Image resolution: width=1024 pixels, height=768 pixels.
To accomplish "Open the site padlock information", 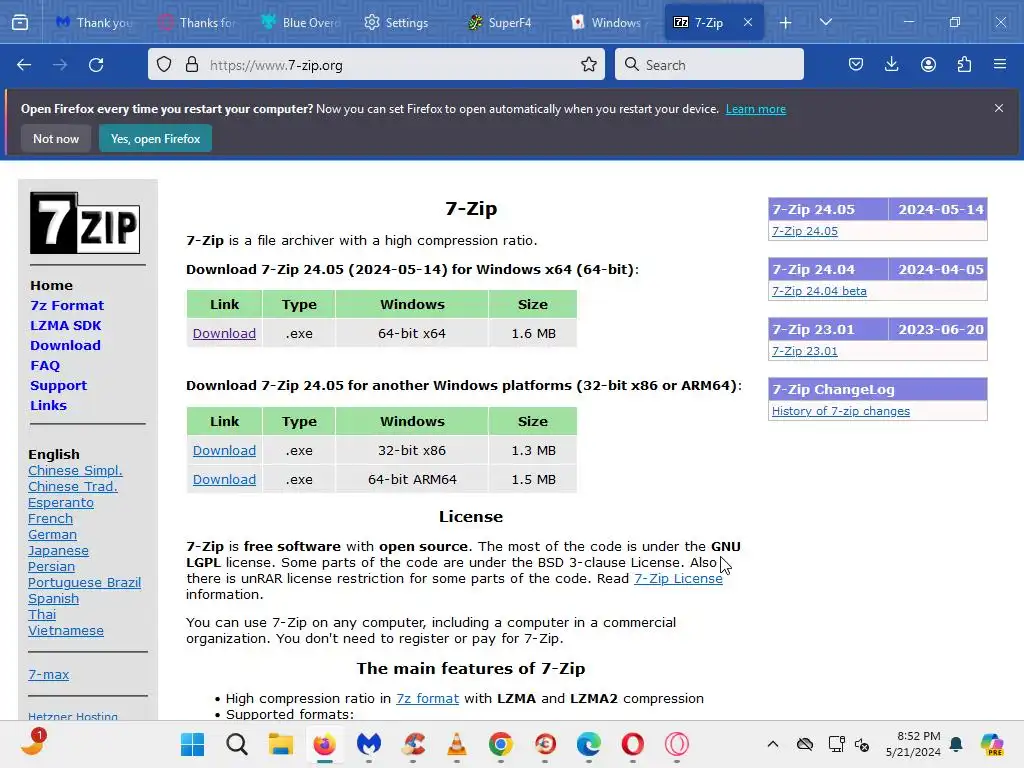I will tap(191, 65).
